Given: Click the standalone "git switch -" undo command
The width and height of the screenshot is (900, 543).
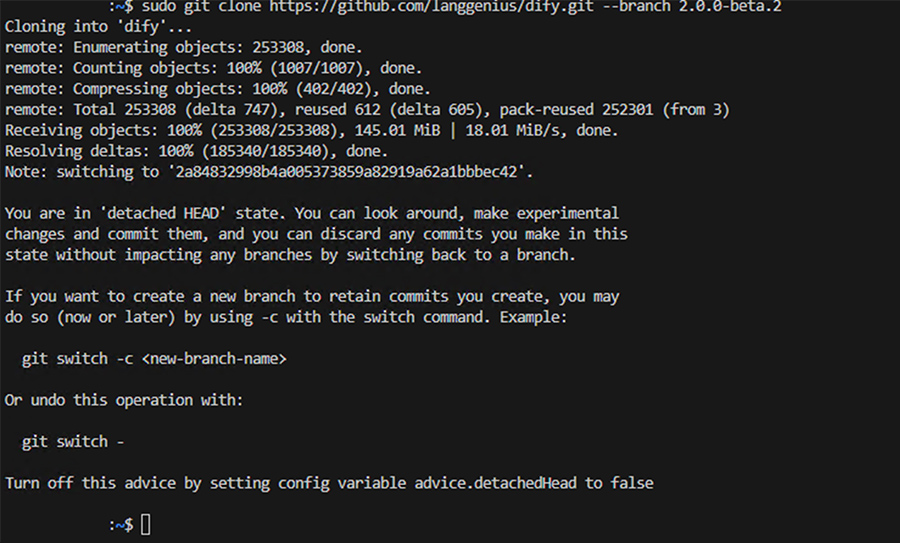Looking at the screenshot, I should point(73,441).
